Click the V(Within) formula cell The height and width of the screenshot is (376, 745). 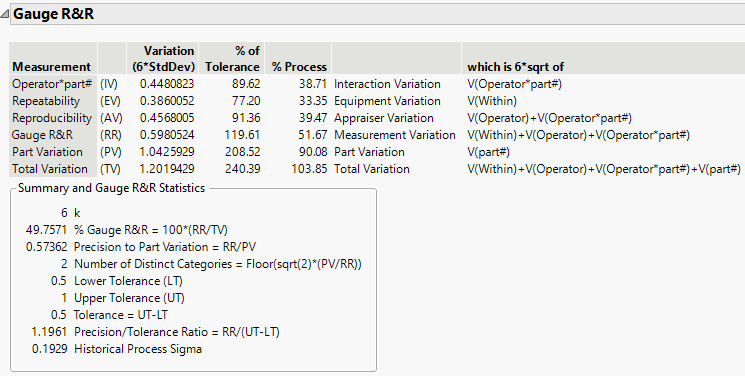492,101
